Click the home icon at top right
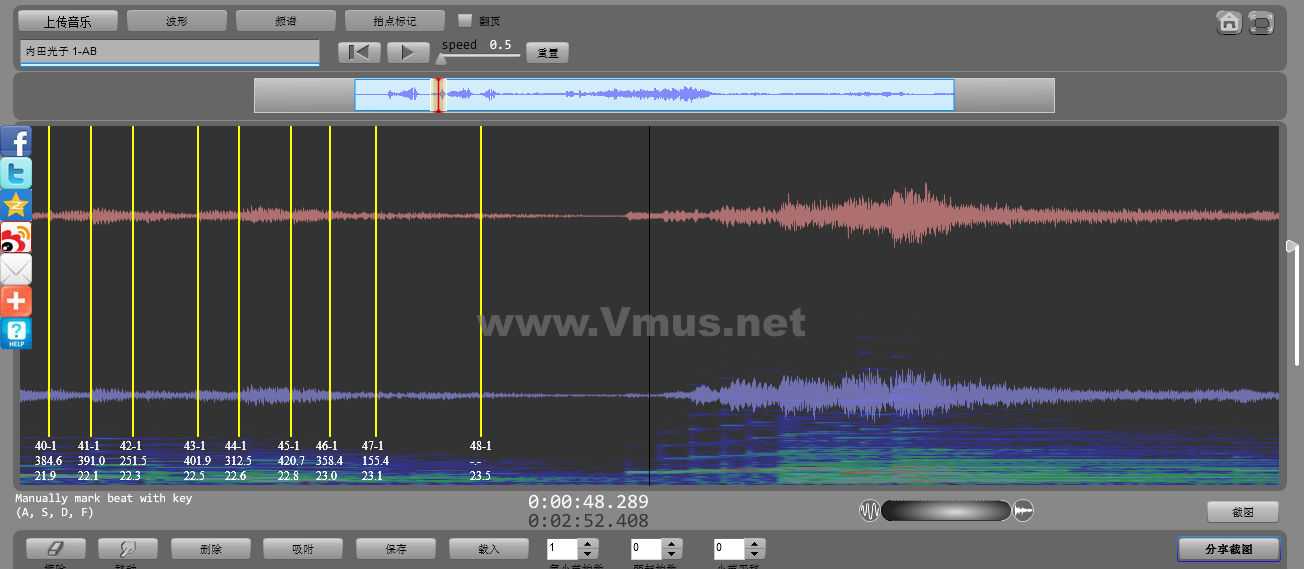The height and width of the screenshot is (569, 1304). point(1229,22)
